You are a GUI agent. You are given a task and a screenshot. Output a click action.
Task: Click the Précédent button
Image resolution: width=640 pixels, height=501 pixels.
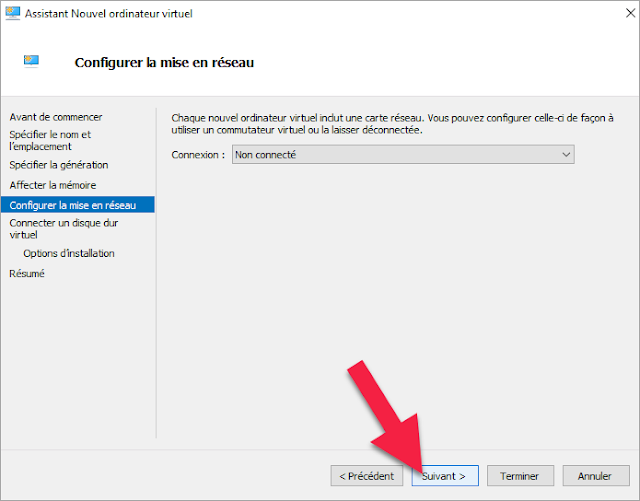[x=367, y=476]
